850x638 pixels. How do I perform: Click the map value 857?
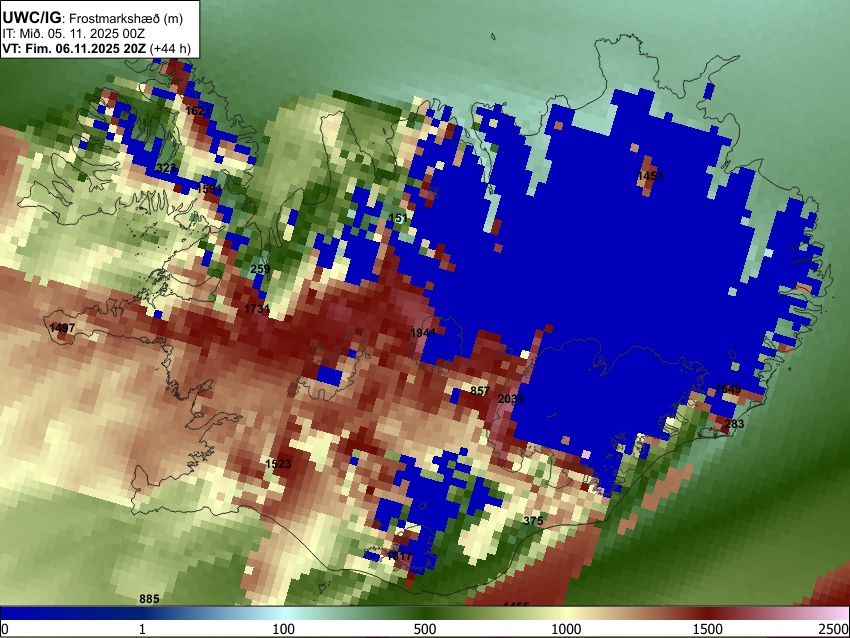(480, 391)
